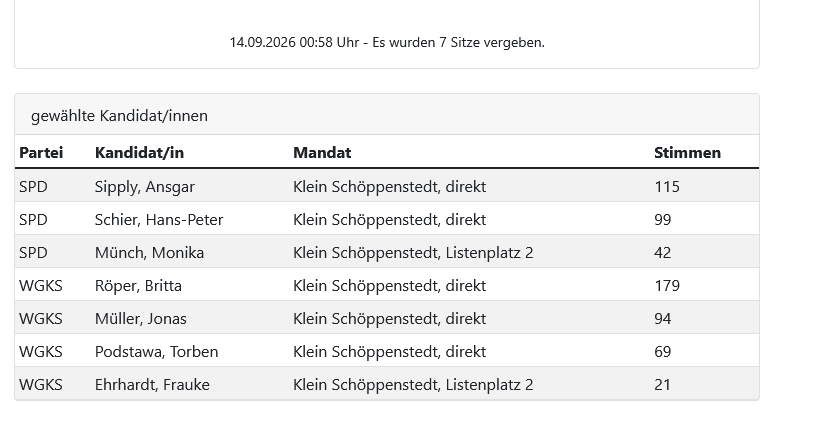The height and width of the screenshot is (441, 822).
Task: Click the vote count 21
Action: (x=663, y=385)
